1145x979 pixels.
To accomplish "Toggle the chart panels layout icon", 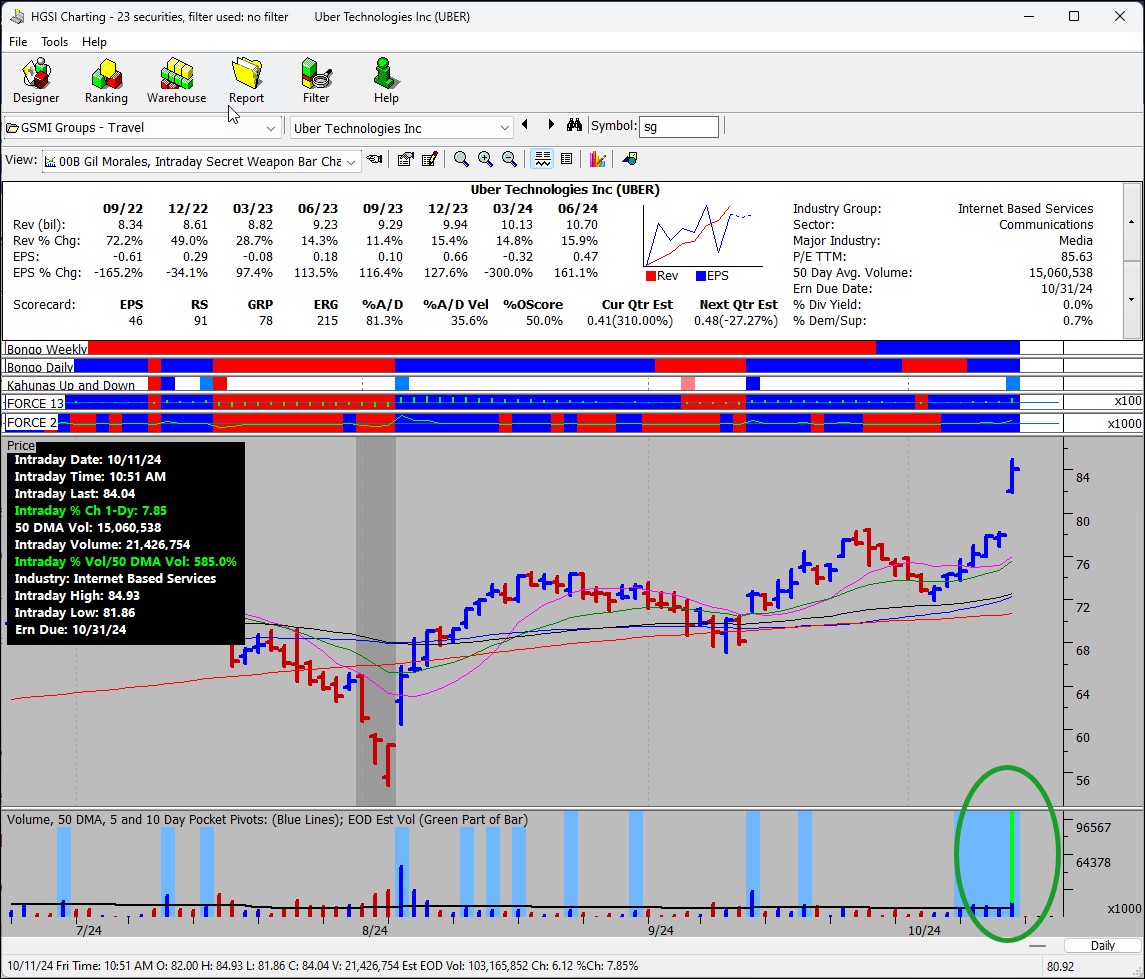I will pos(543,159).
